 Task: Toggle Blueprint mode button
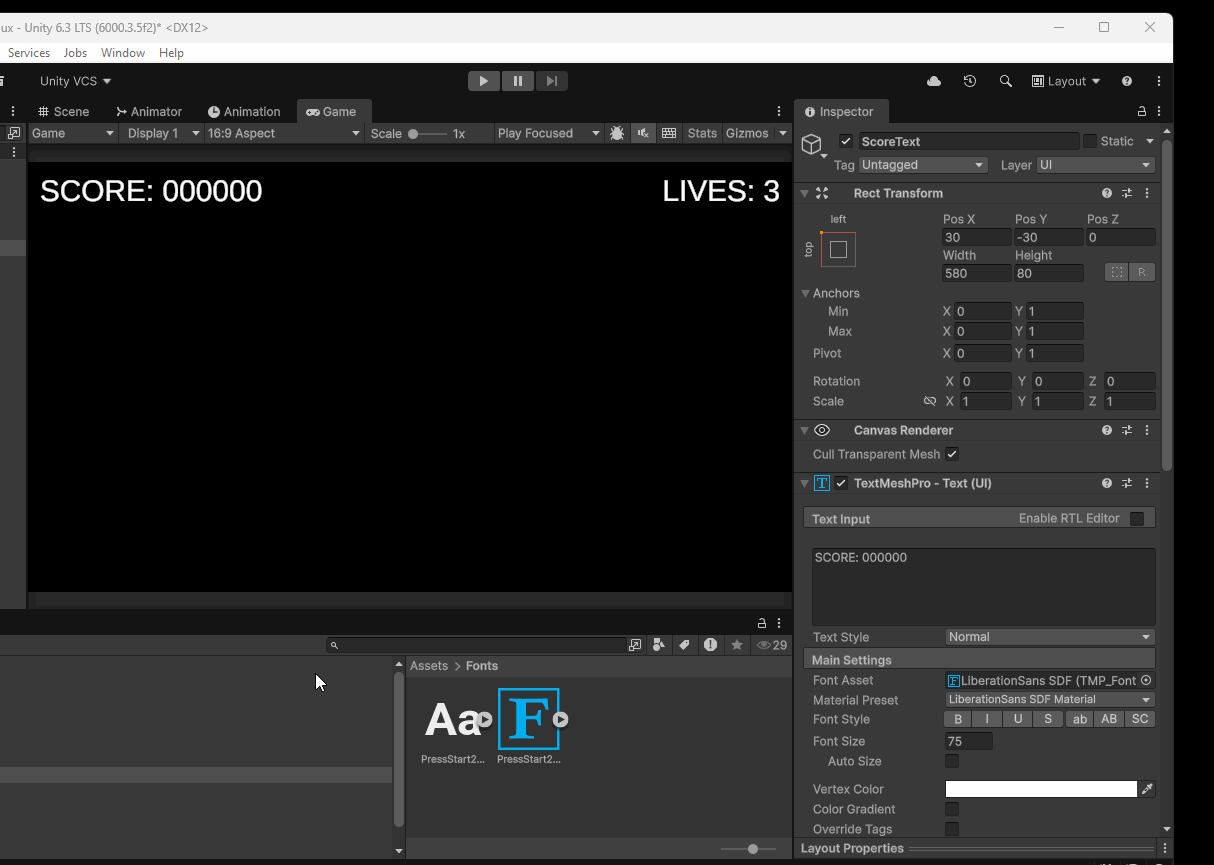(x=1117, y=272)
